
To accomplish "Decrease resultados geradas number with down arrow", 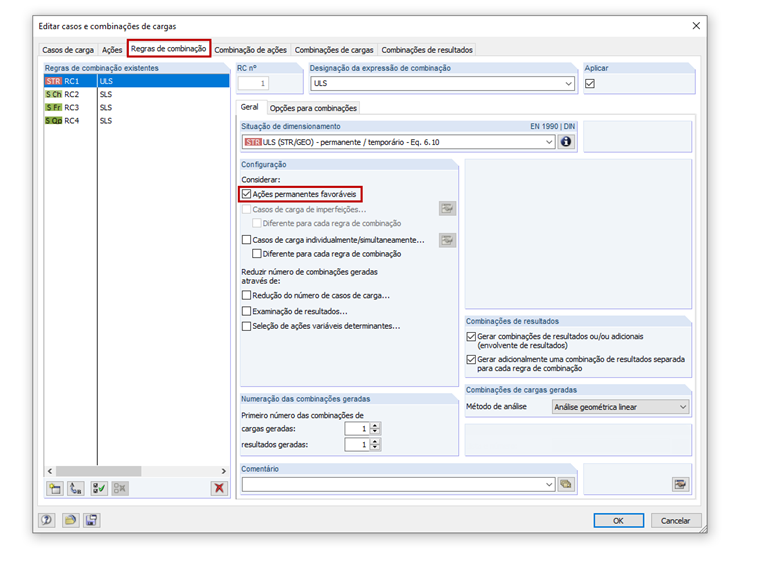I will 375,447.
